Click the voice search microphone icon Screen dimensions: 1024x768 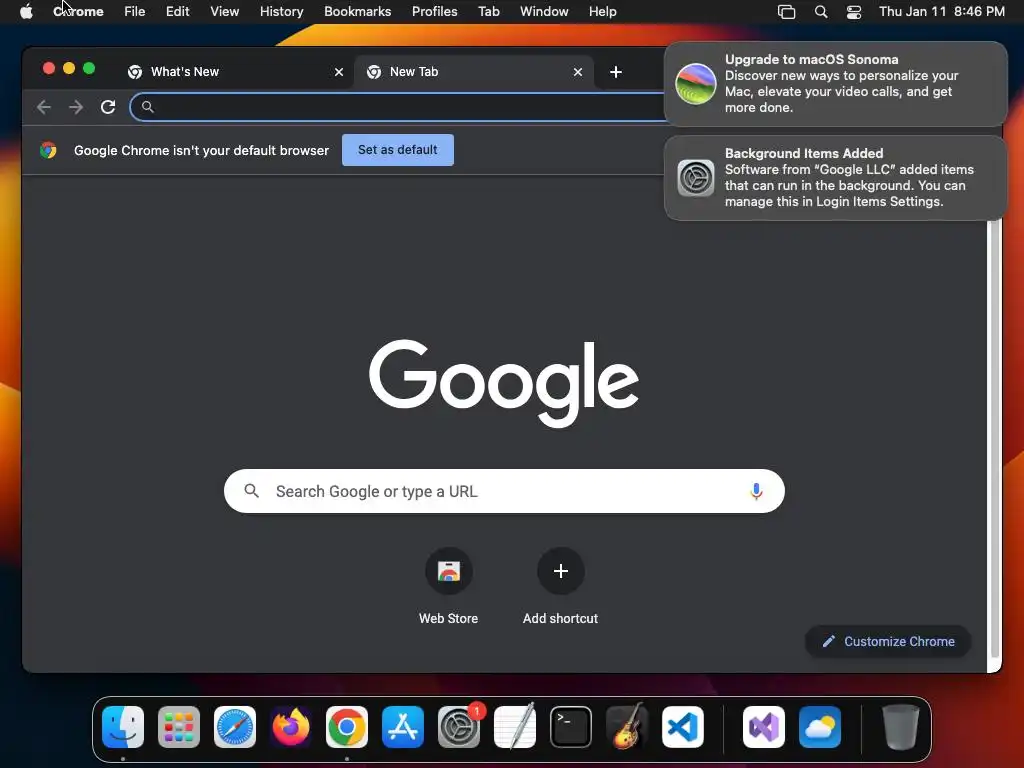tap(756, 491)
